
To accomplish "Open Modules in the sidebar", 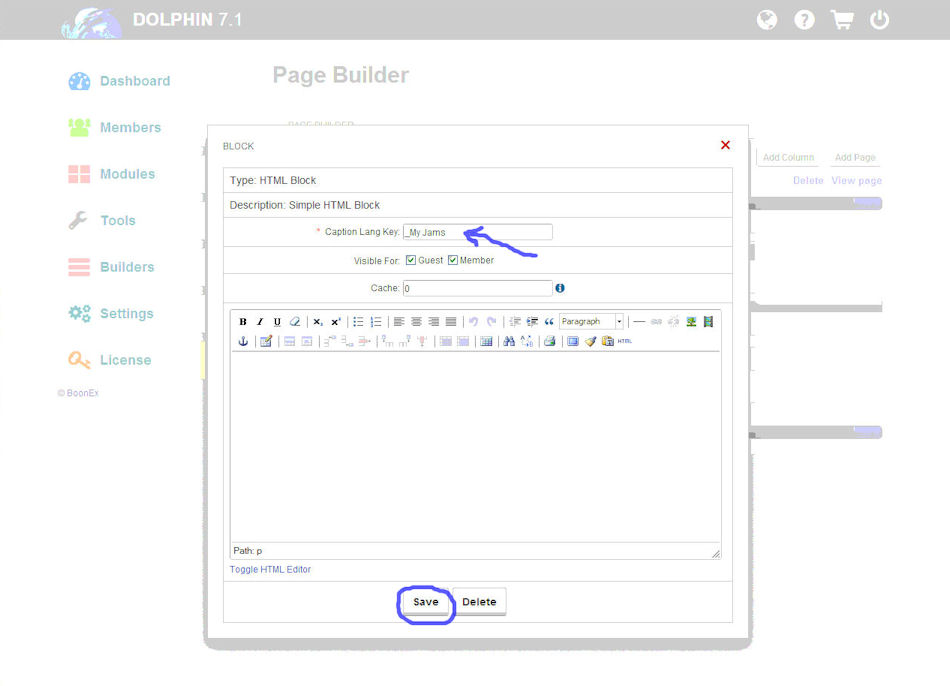I will pyautogui.click(x=112, y=174).
